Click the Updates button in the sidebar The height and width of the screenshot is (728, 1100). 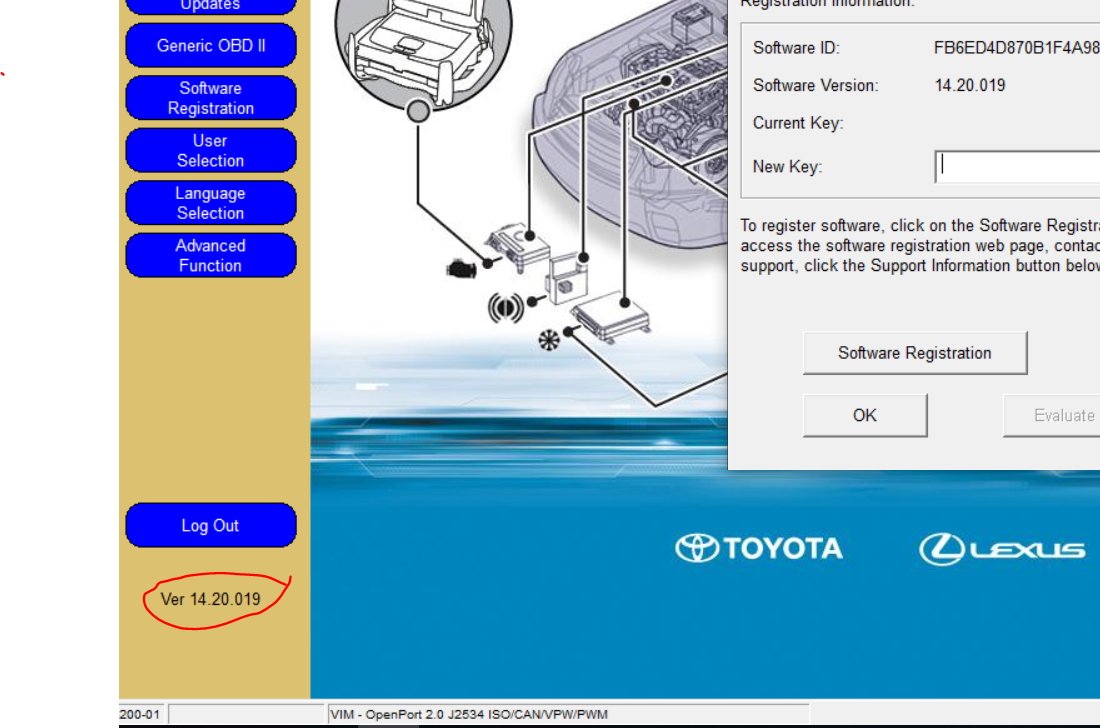coord(210,6)
